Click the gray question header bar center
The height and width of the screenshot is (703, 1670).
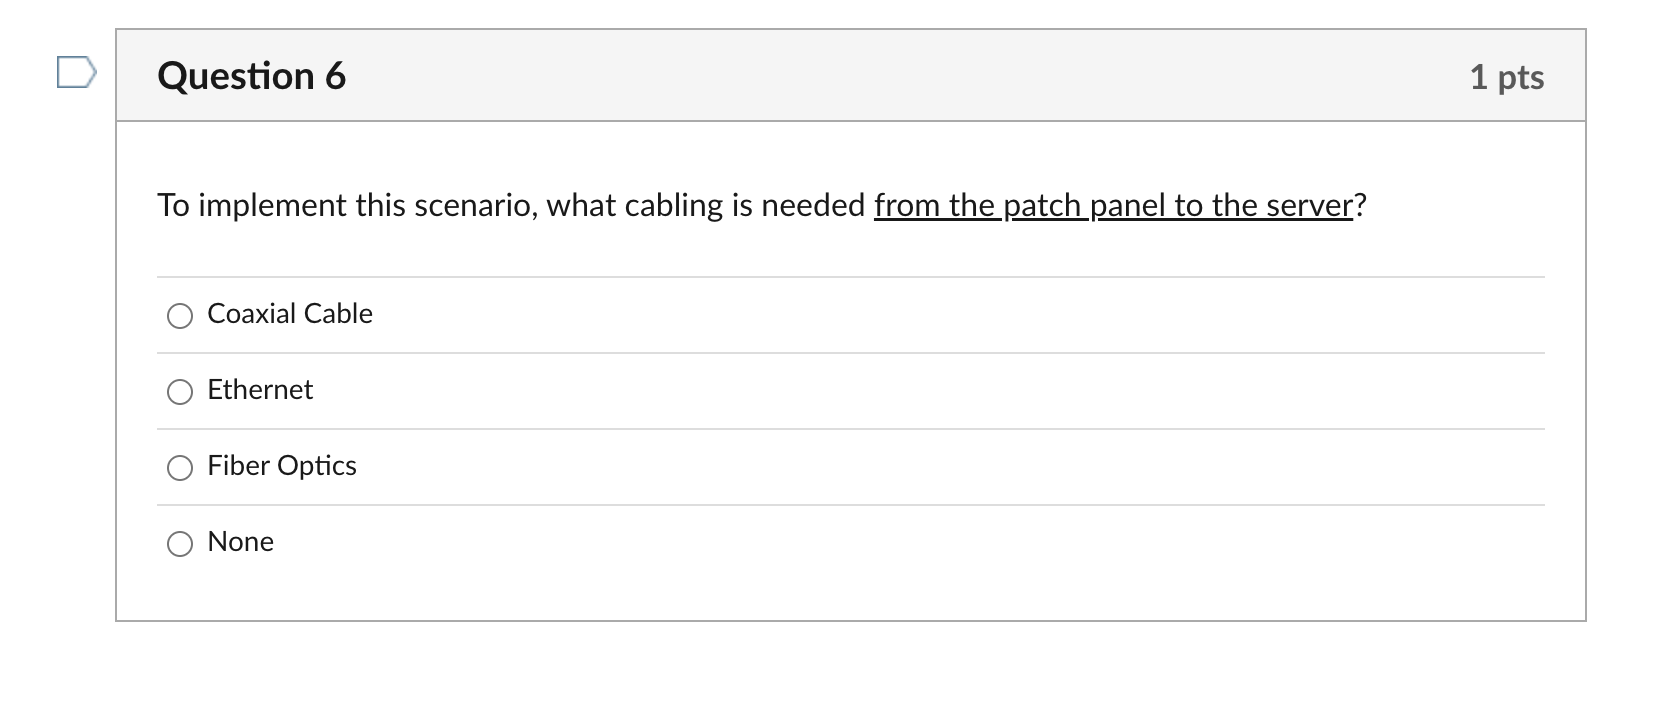coord(851,76)
